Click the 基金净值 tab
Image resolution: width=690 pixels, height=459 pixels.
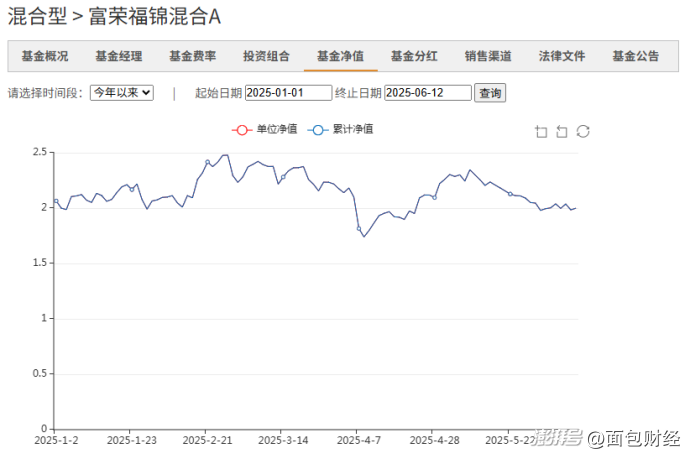(x=341, y=56)
